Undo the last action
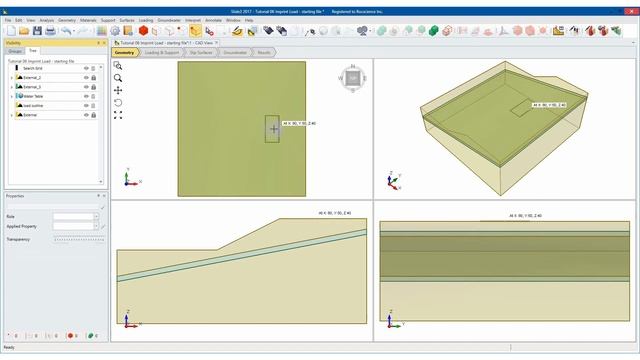Image resolution: width=640 pixels, height=360 pixels. coord(66,31)
